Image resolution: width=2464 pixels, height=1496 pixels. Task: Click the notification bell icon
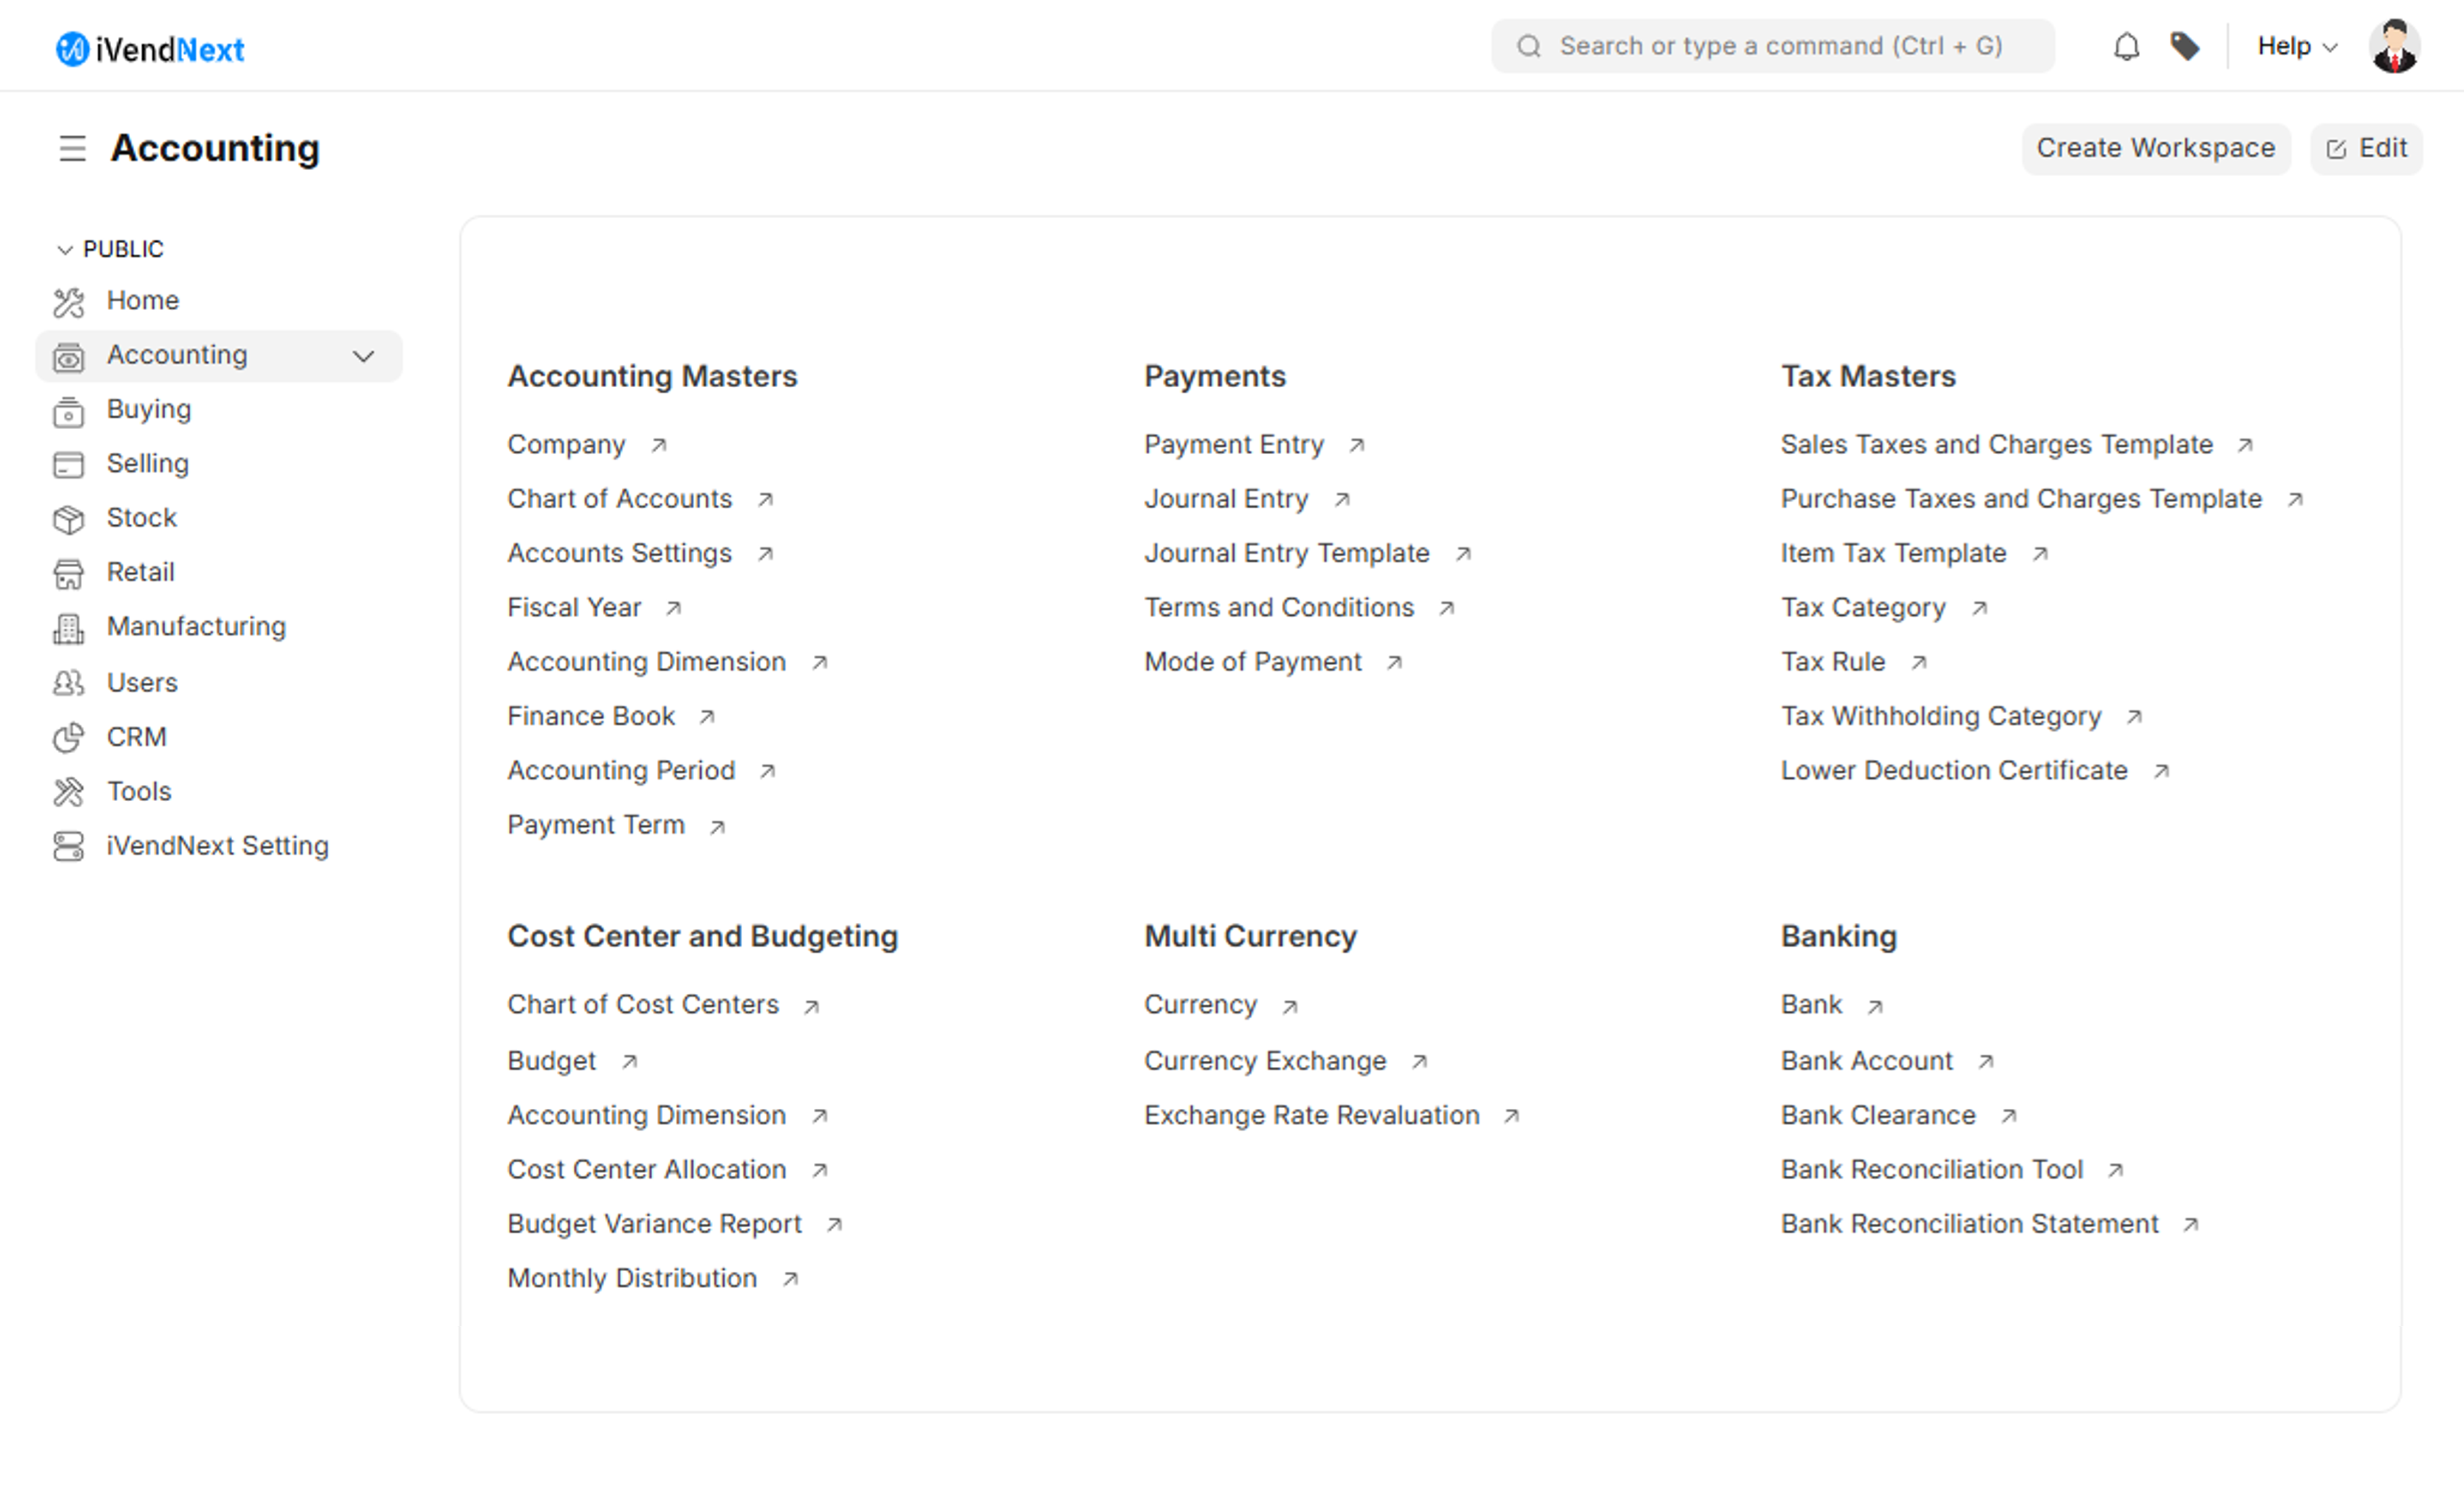(2126, 46)
